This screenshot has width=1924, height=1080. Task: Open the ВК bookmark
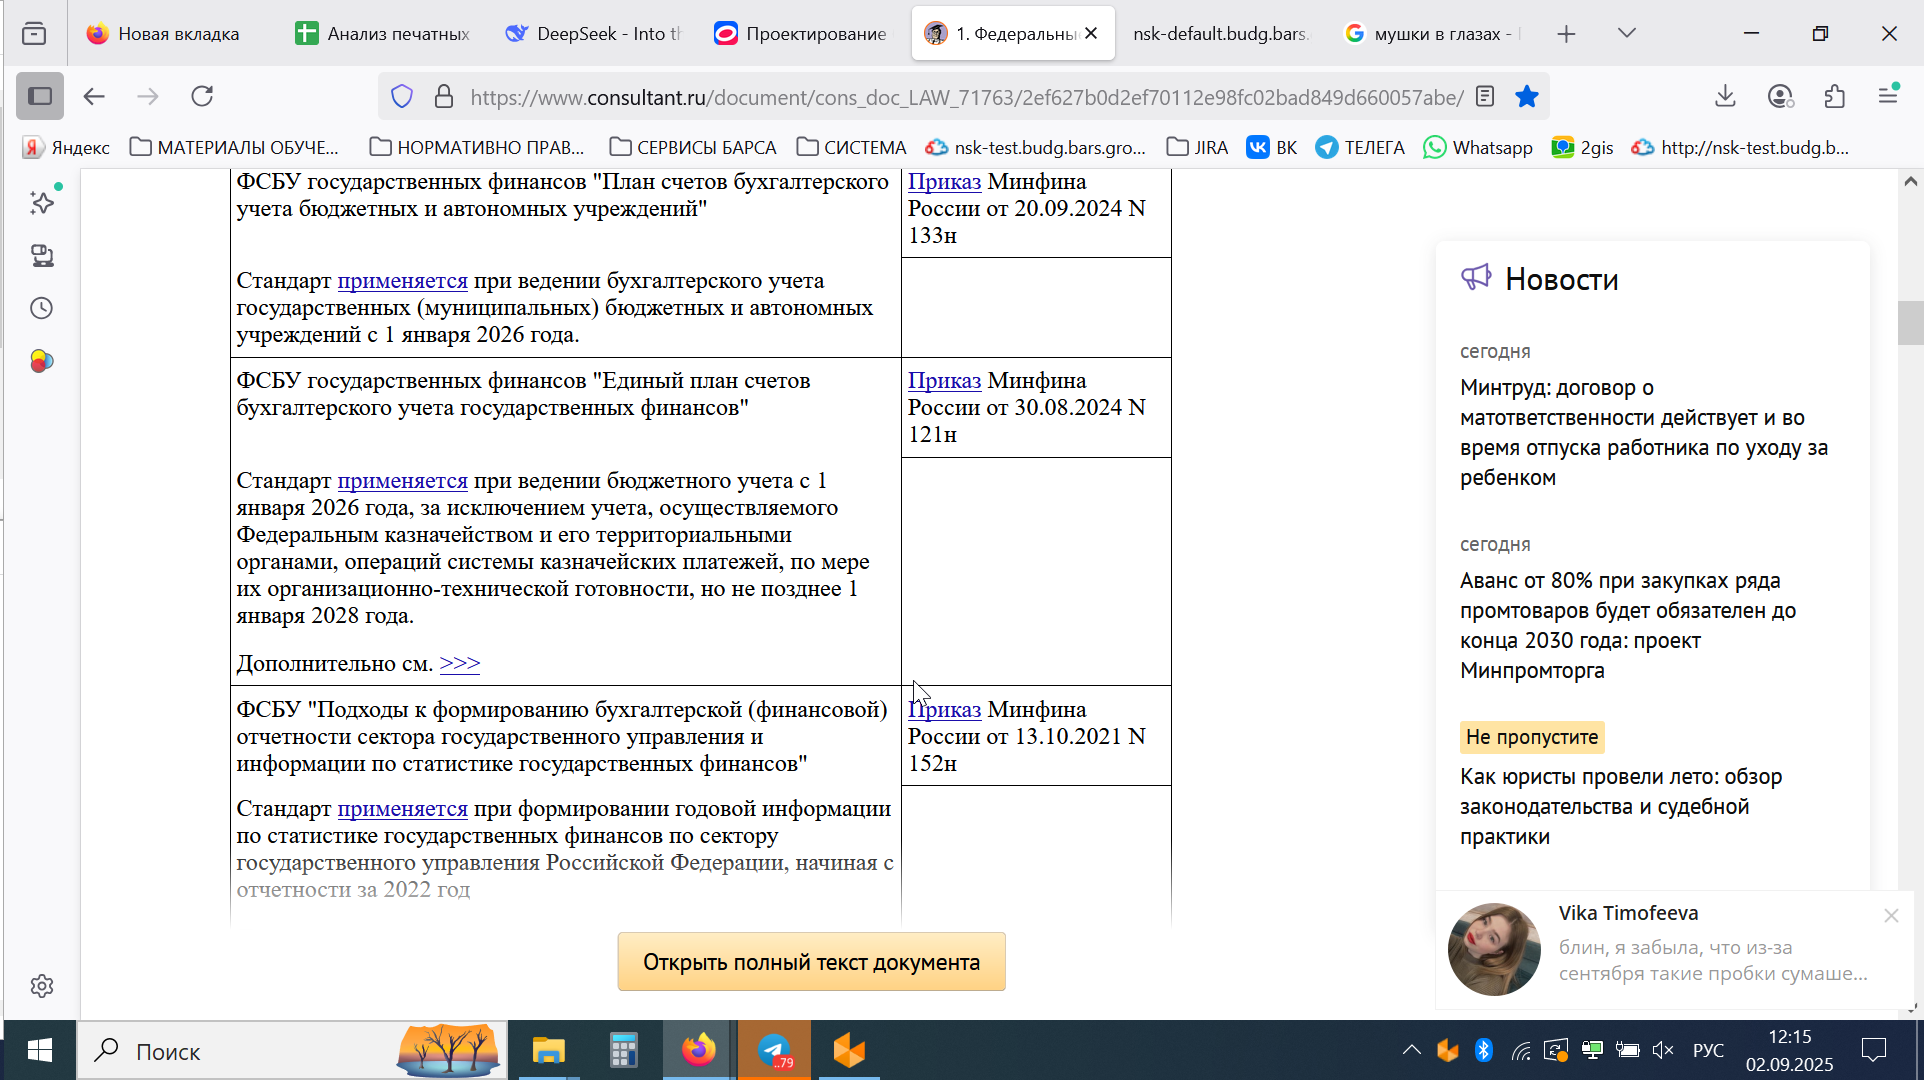click(1272, 147)
